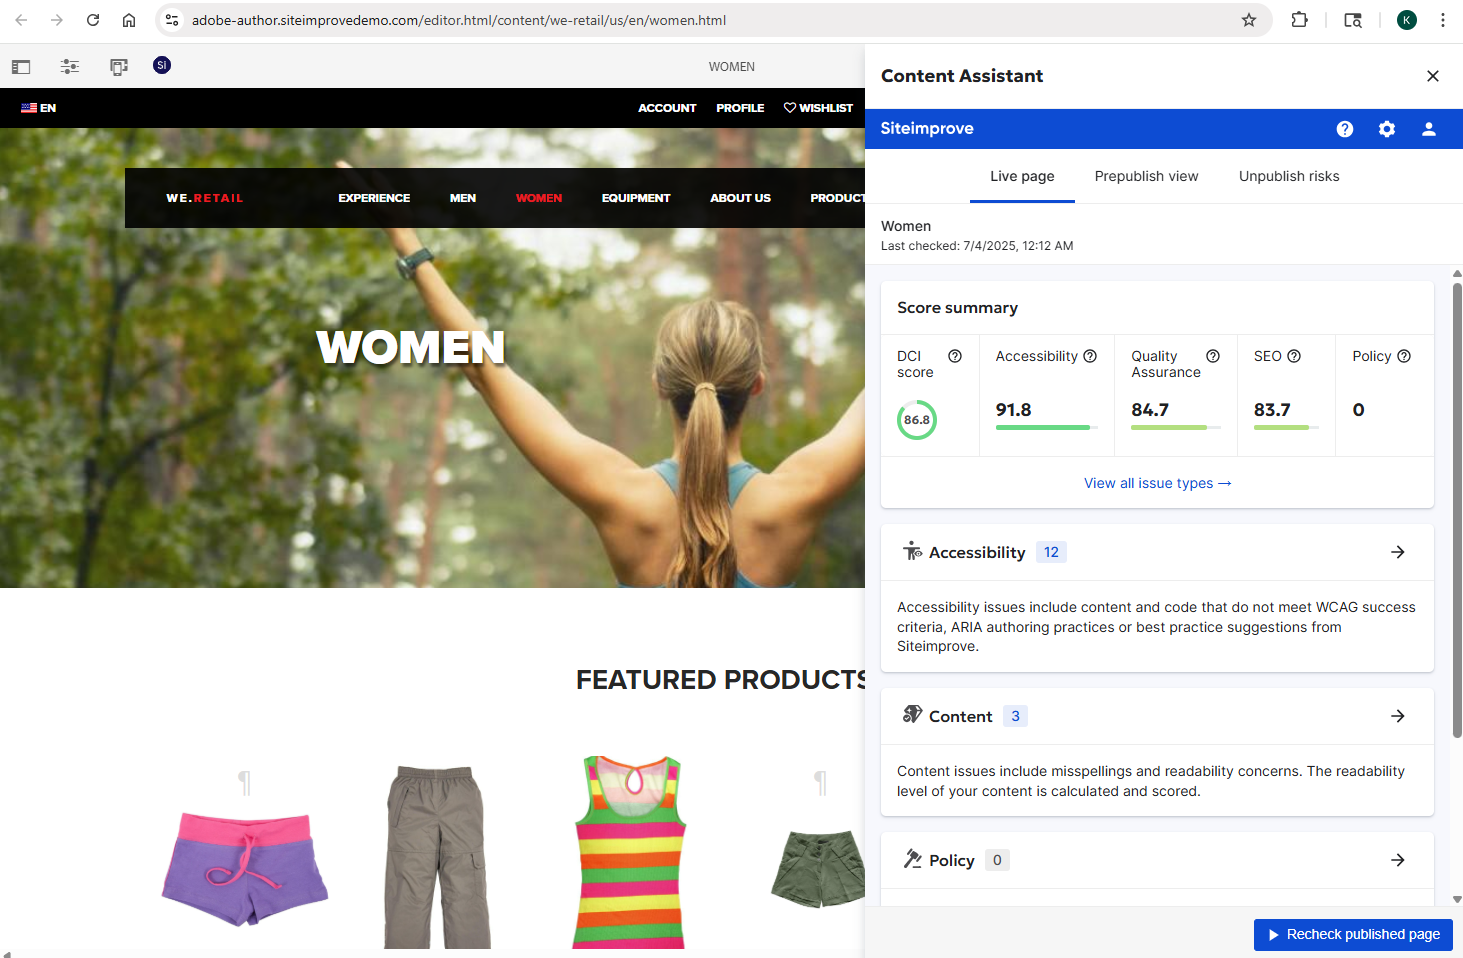This screenshot has height=958, width=1463.
Task: Click the Siteimprove user profile icon
Action: (x=1428, y=128)
